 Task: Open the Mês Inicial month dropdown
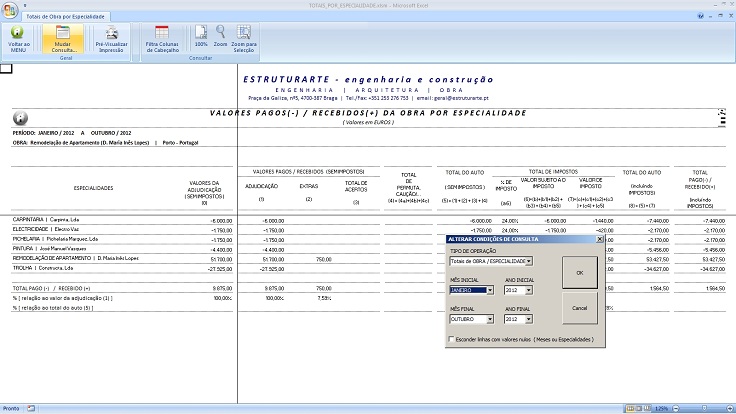[x=490, y=291]
